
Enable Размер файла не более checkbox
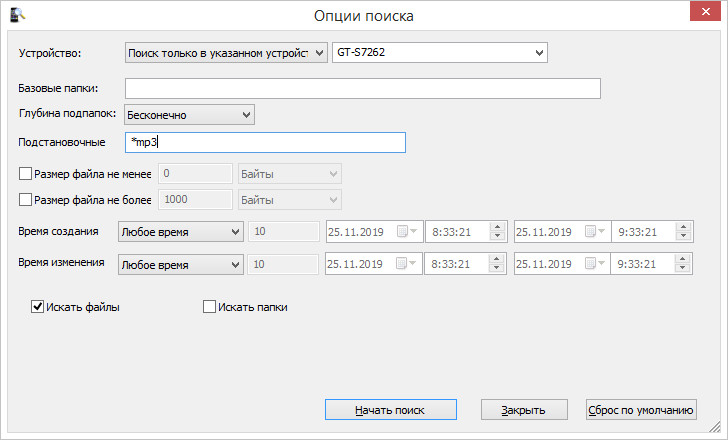click(25, 200)
